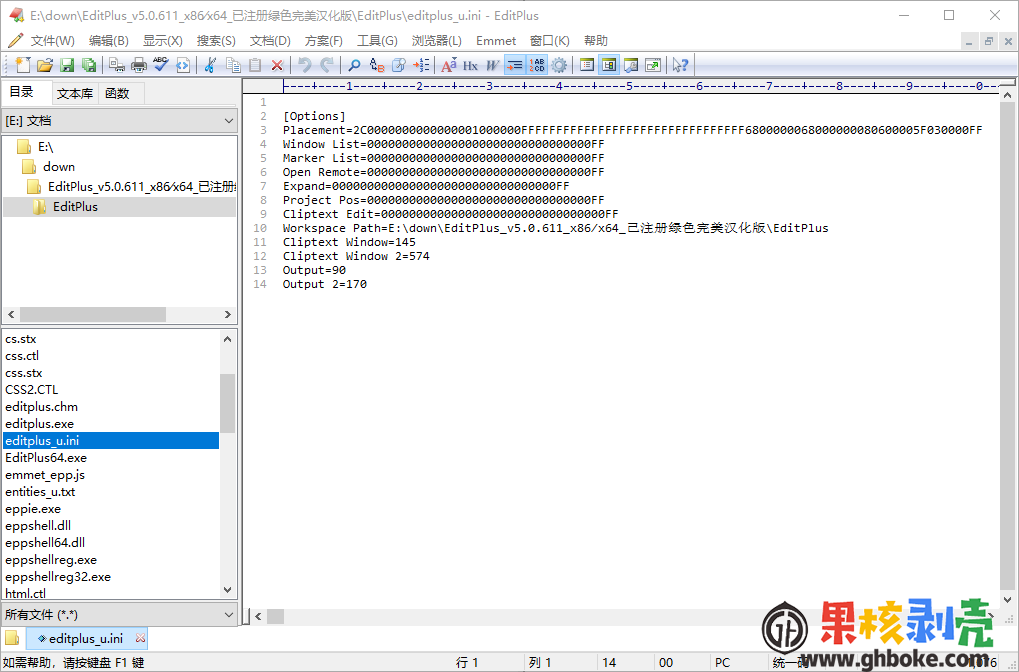The width and height of the screenshot is (1019, 672).
Task: Click the editor horizontal scrollbar track
Action: [x=600, y=616]
